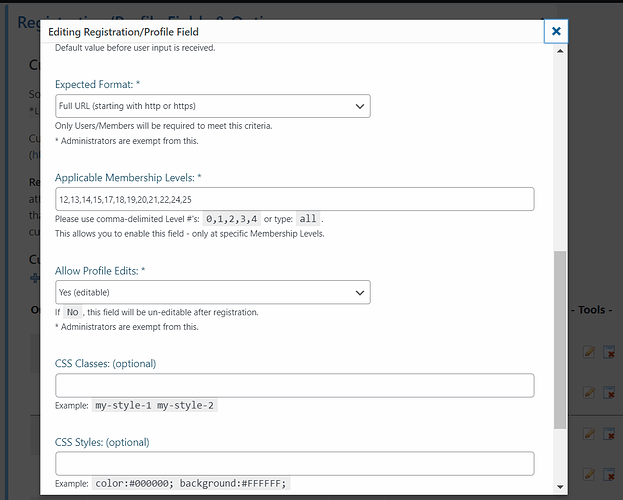The width and height of the screenshot is (623, 500).
Task: Click the '0,1,2,3,4' example code
Action: click(x=232, y=219)
